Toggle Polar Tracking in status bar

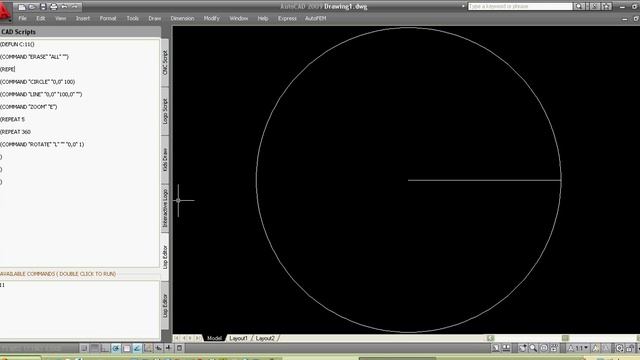116,348
